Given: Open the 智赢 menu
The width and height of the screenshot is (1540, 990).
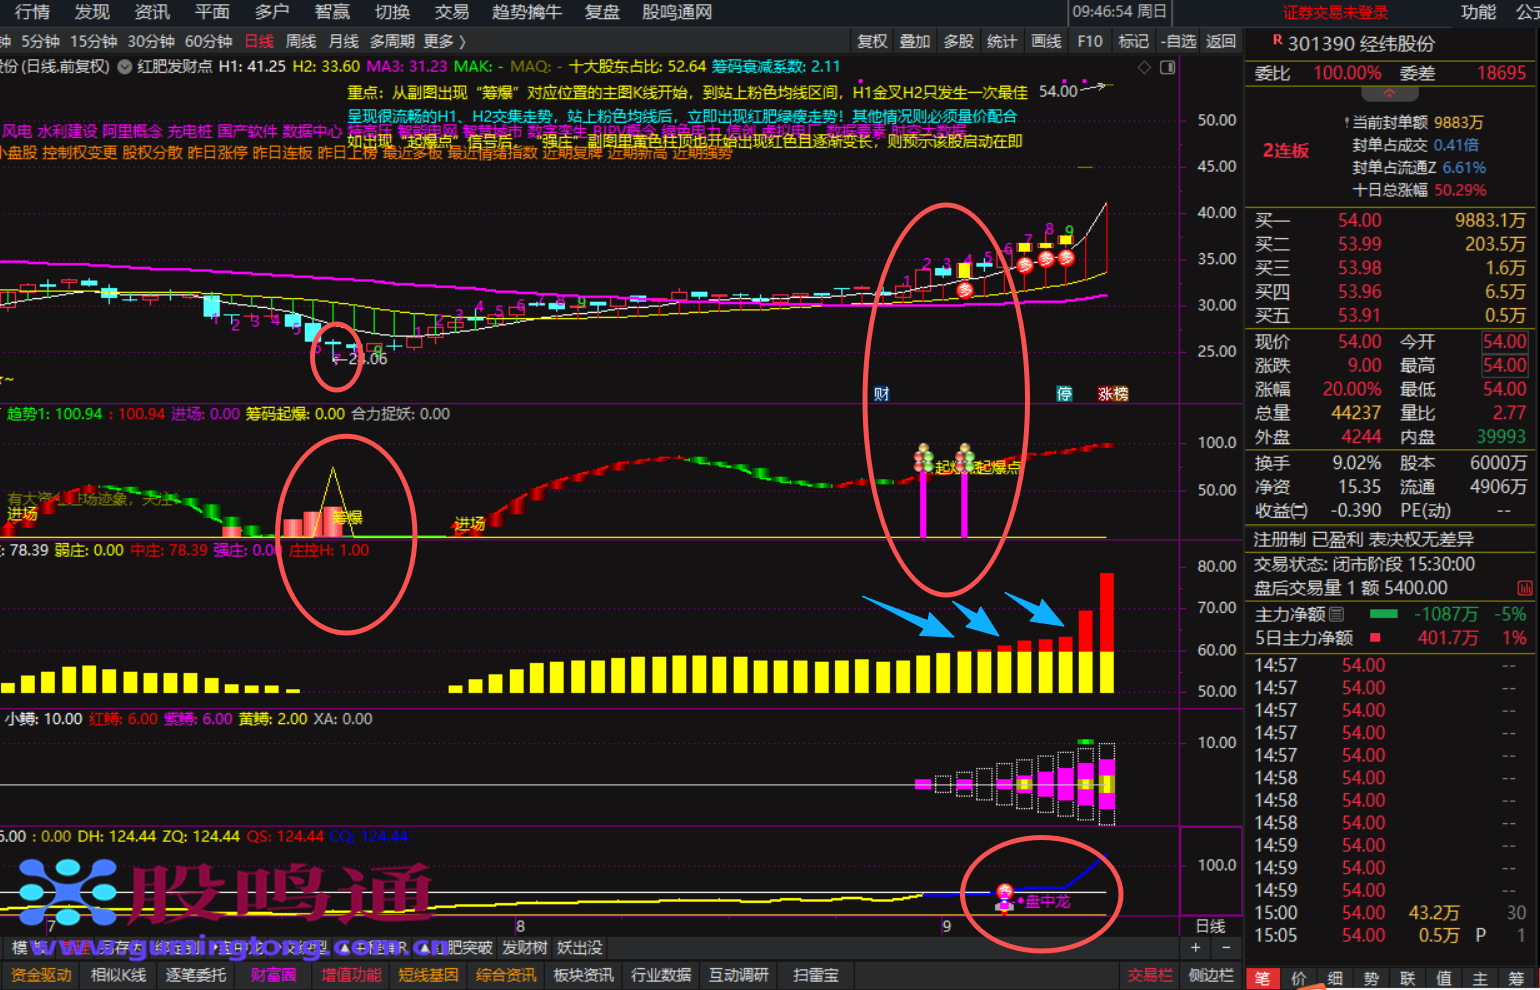Looking at the screenshot, I should tap(332, 12).
